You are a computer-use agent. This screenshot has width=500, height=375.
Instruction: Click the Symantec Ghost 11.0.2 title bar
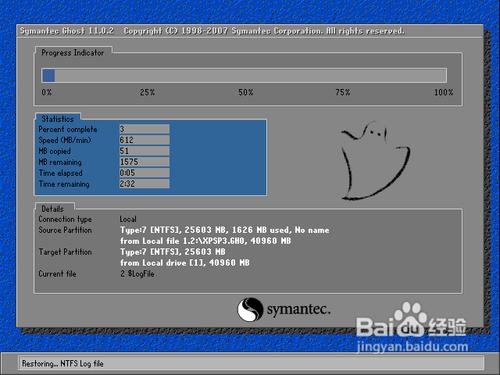click(x=250, y=31)
